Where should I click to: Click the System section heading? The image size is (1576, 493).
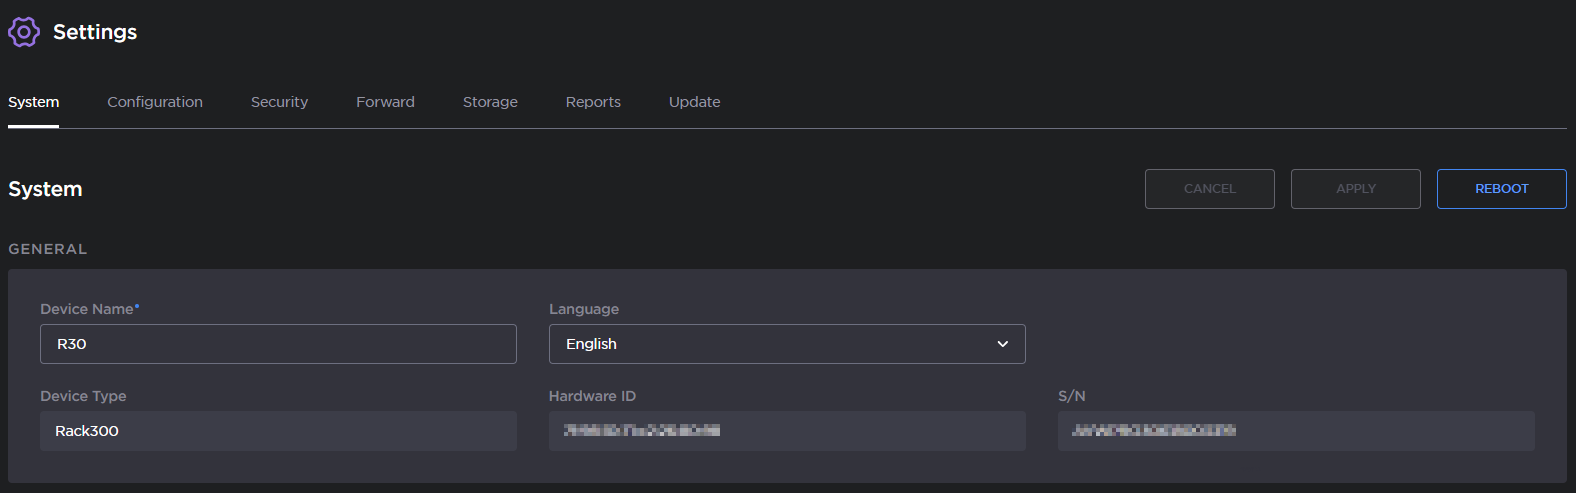click(45, 189)
